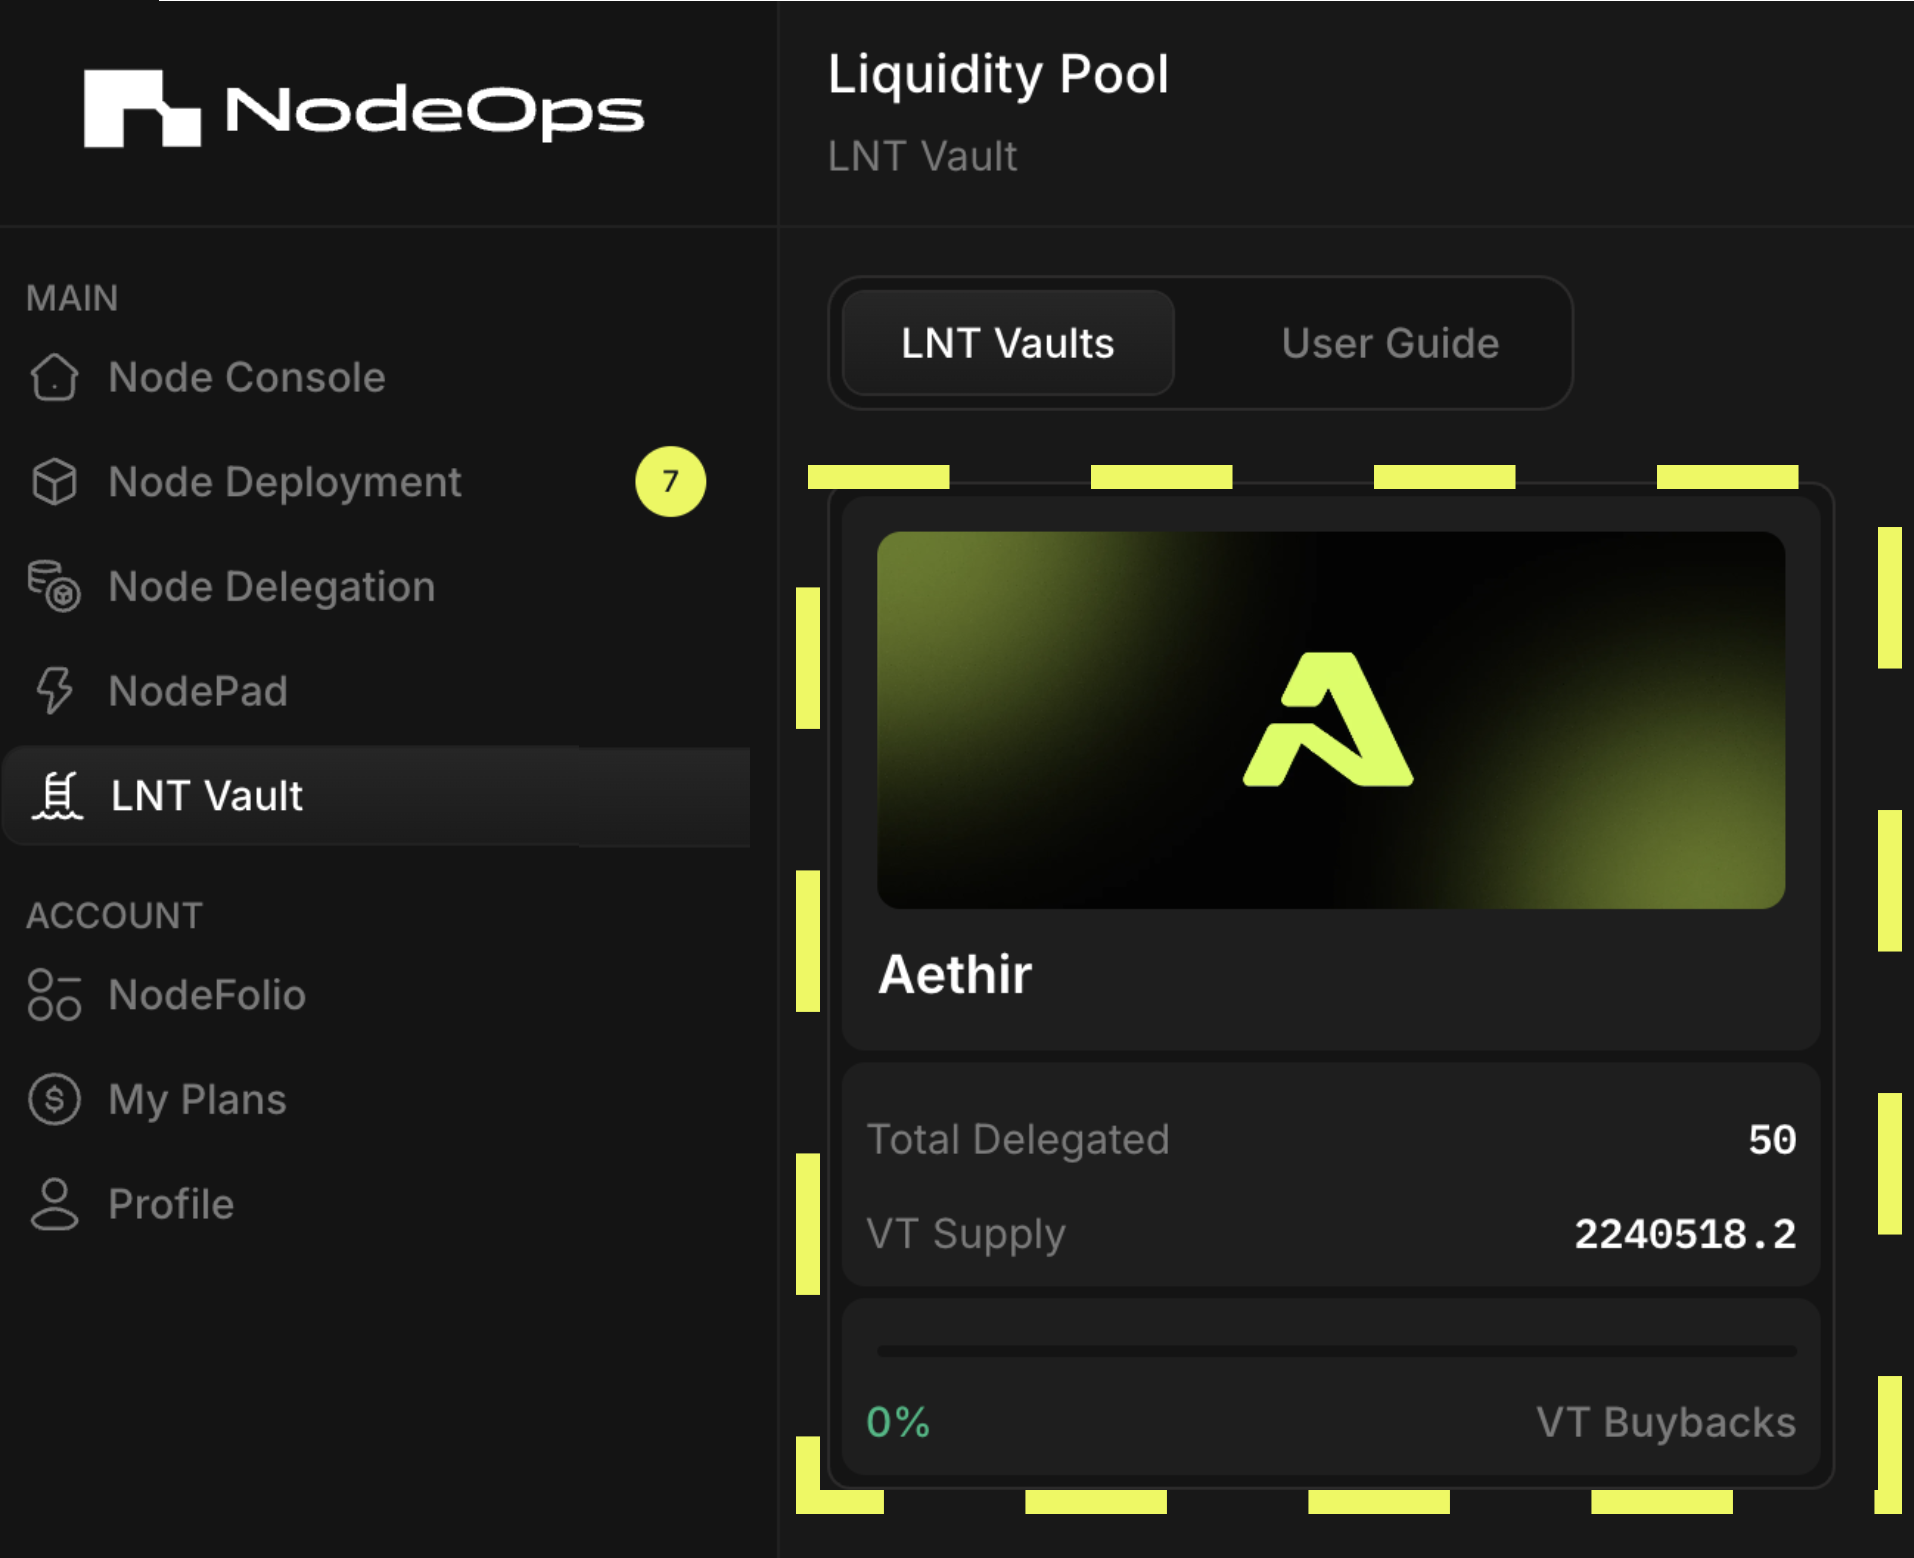The image size is (1914, 1558).
Task: Select the NodePad lightning bolt icon
Action: pos(55,691)
